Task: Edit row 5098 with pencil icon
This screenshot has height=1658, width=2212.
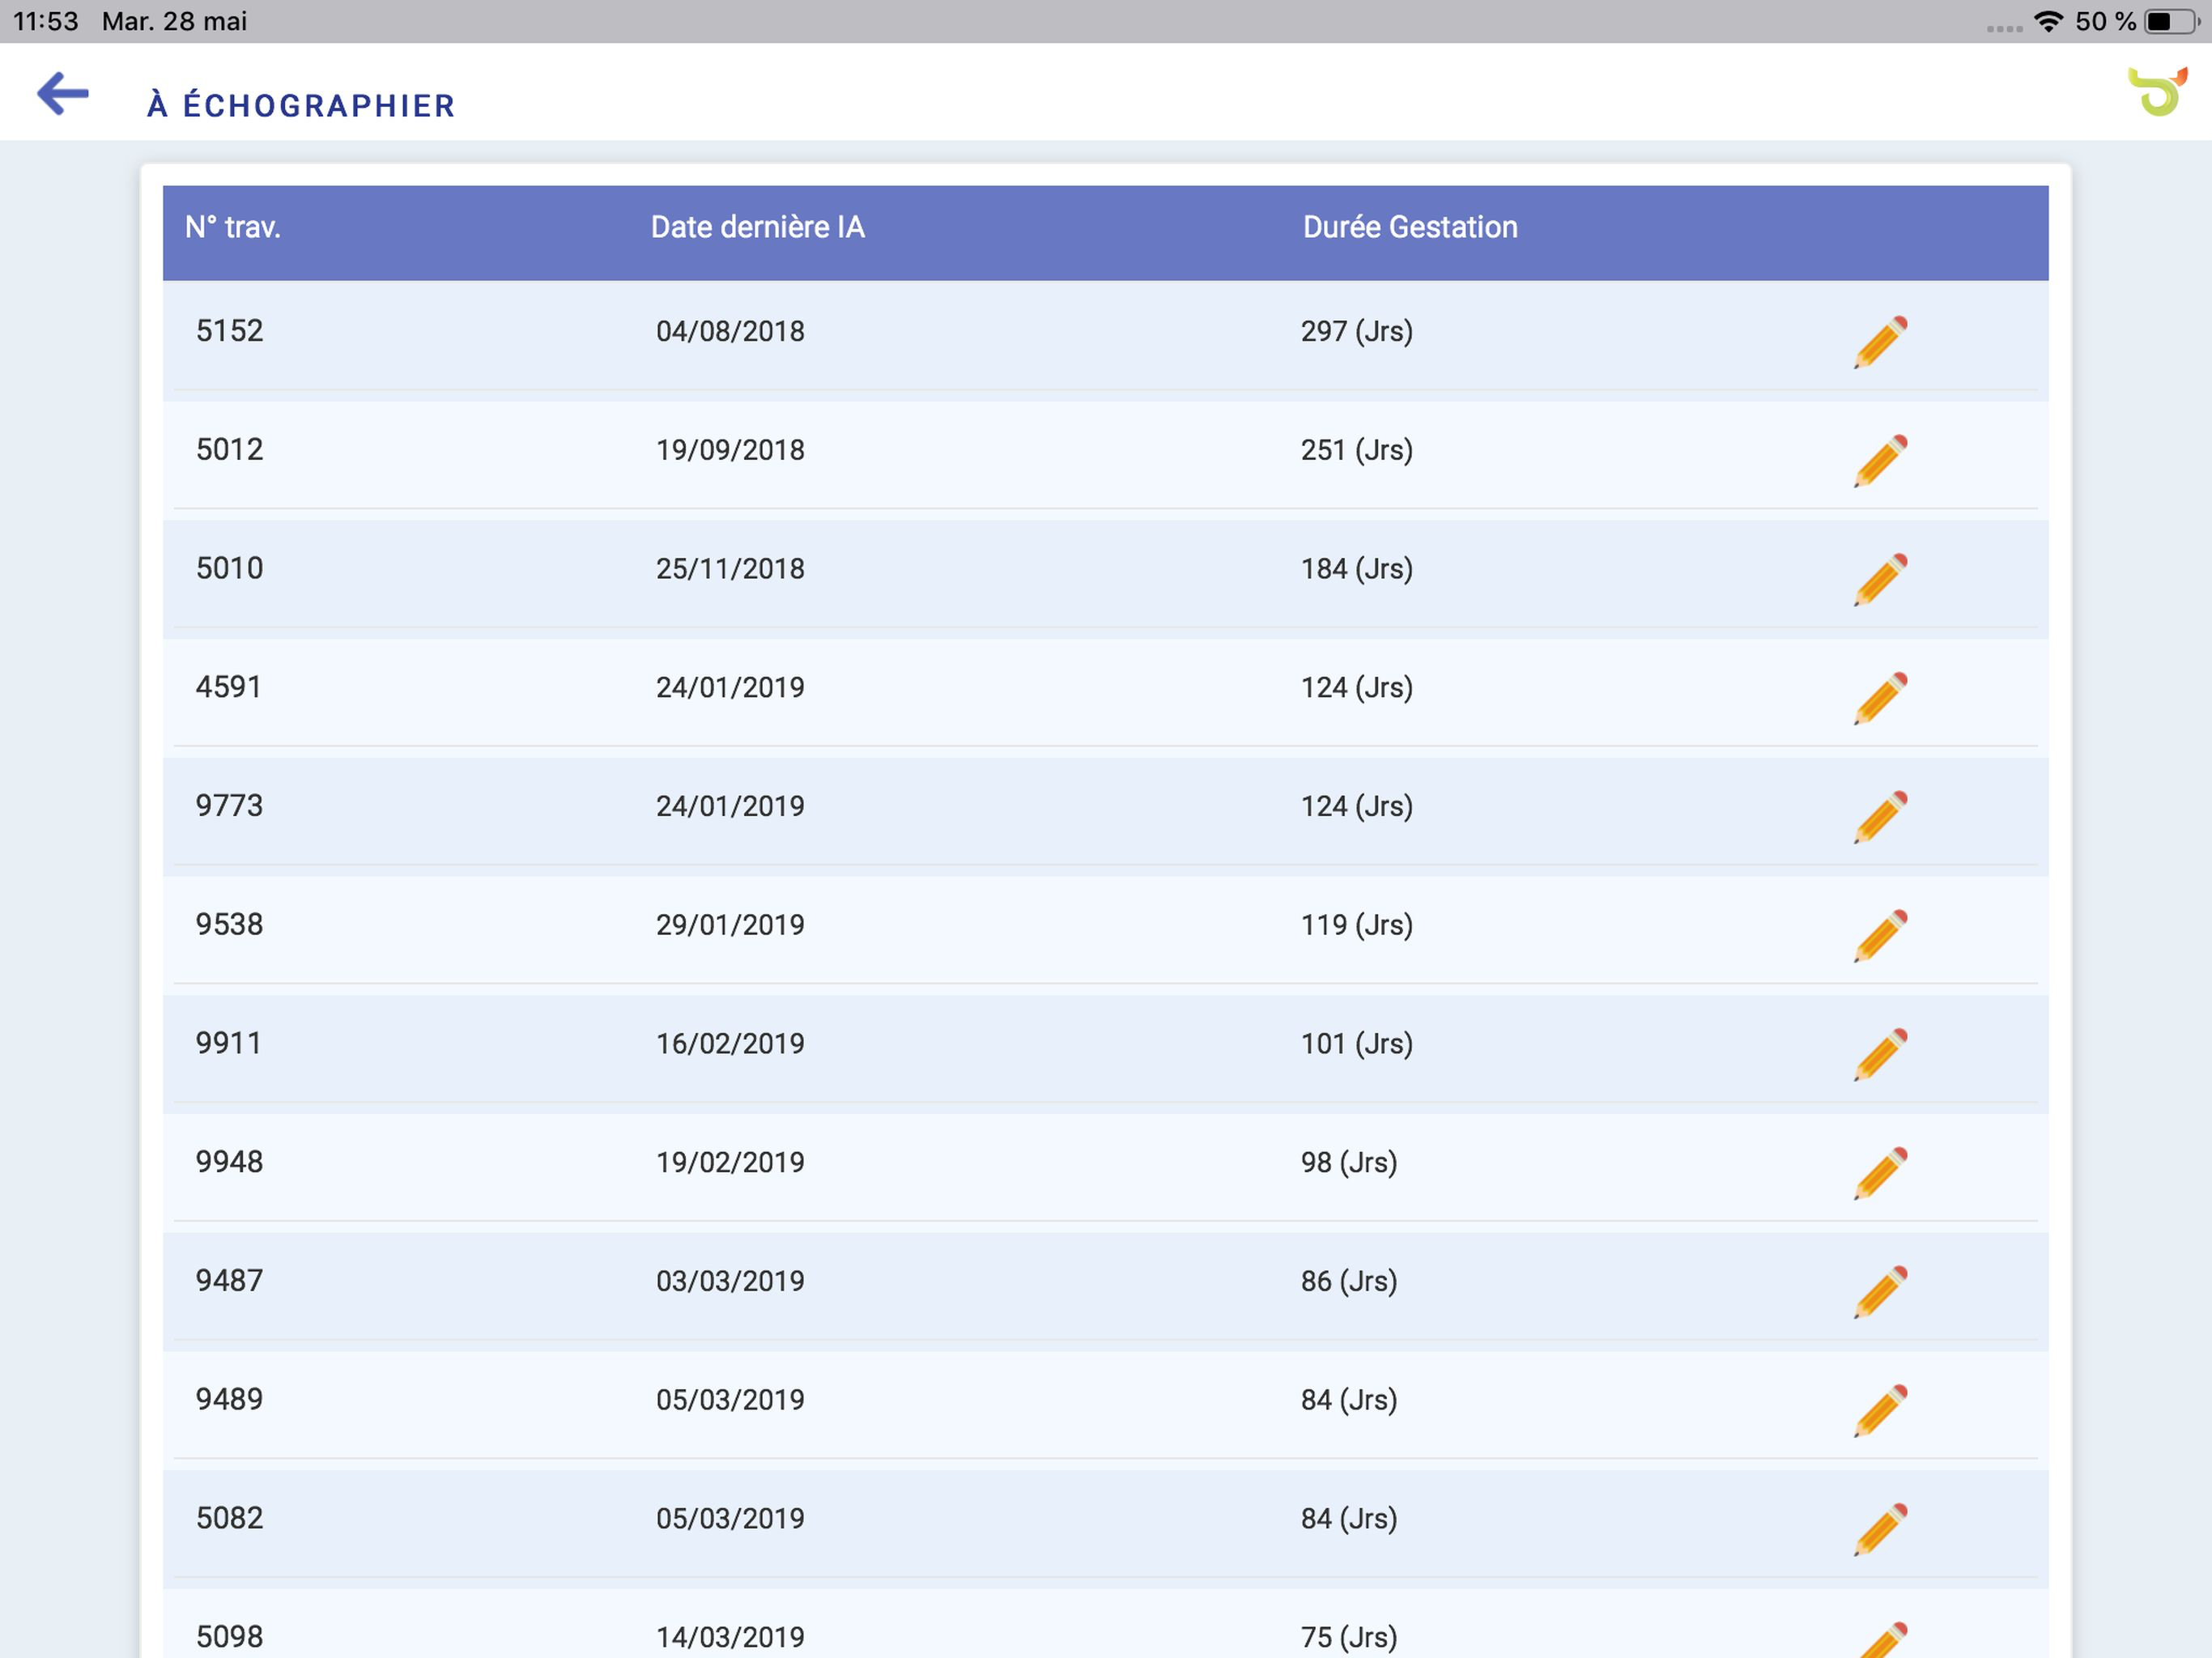Action: pos(1882,1640)
